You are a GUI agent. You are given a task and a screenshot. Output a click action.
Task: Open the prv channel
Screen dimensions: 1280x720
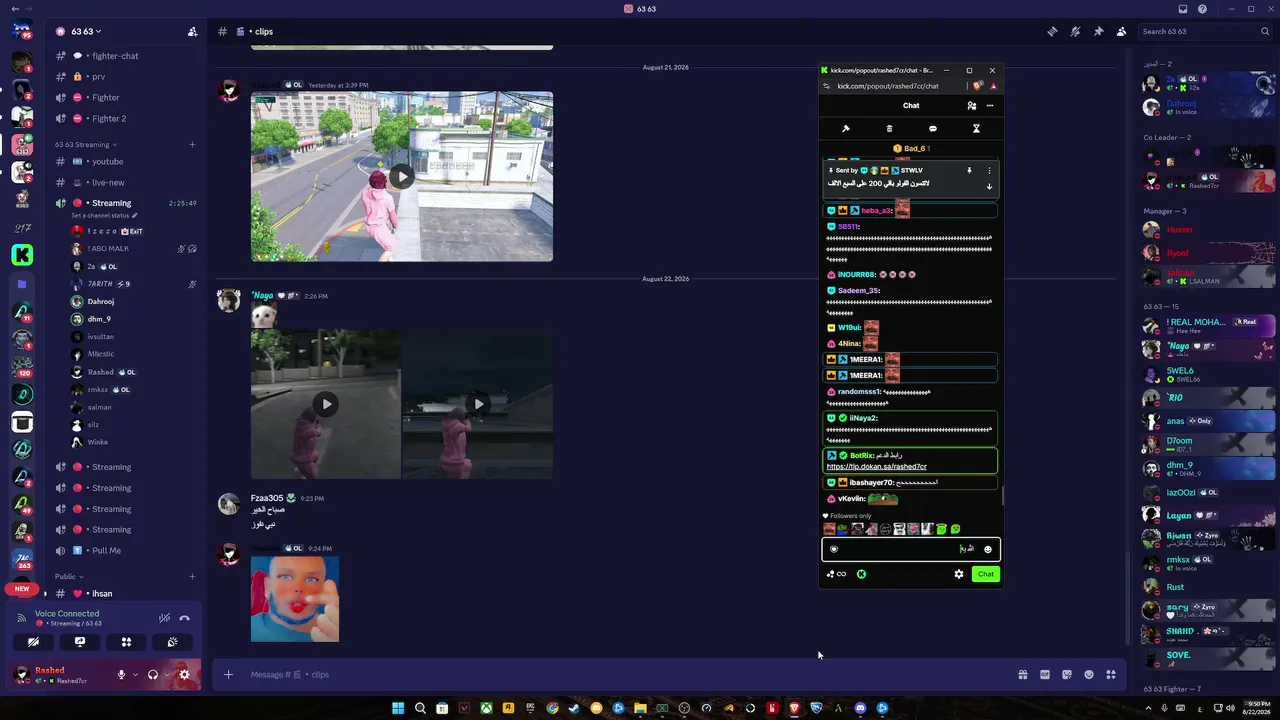[126, 76]
